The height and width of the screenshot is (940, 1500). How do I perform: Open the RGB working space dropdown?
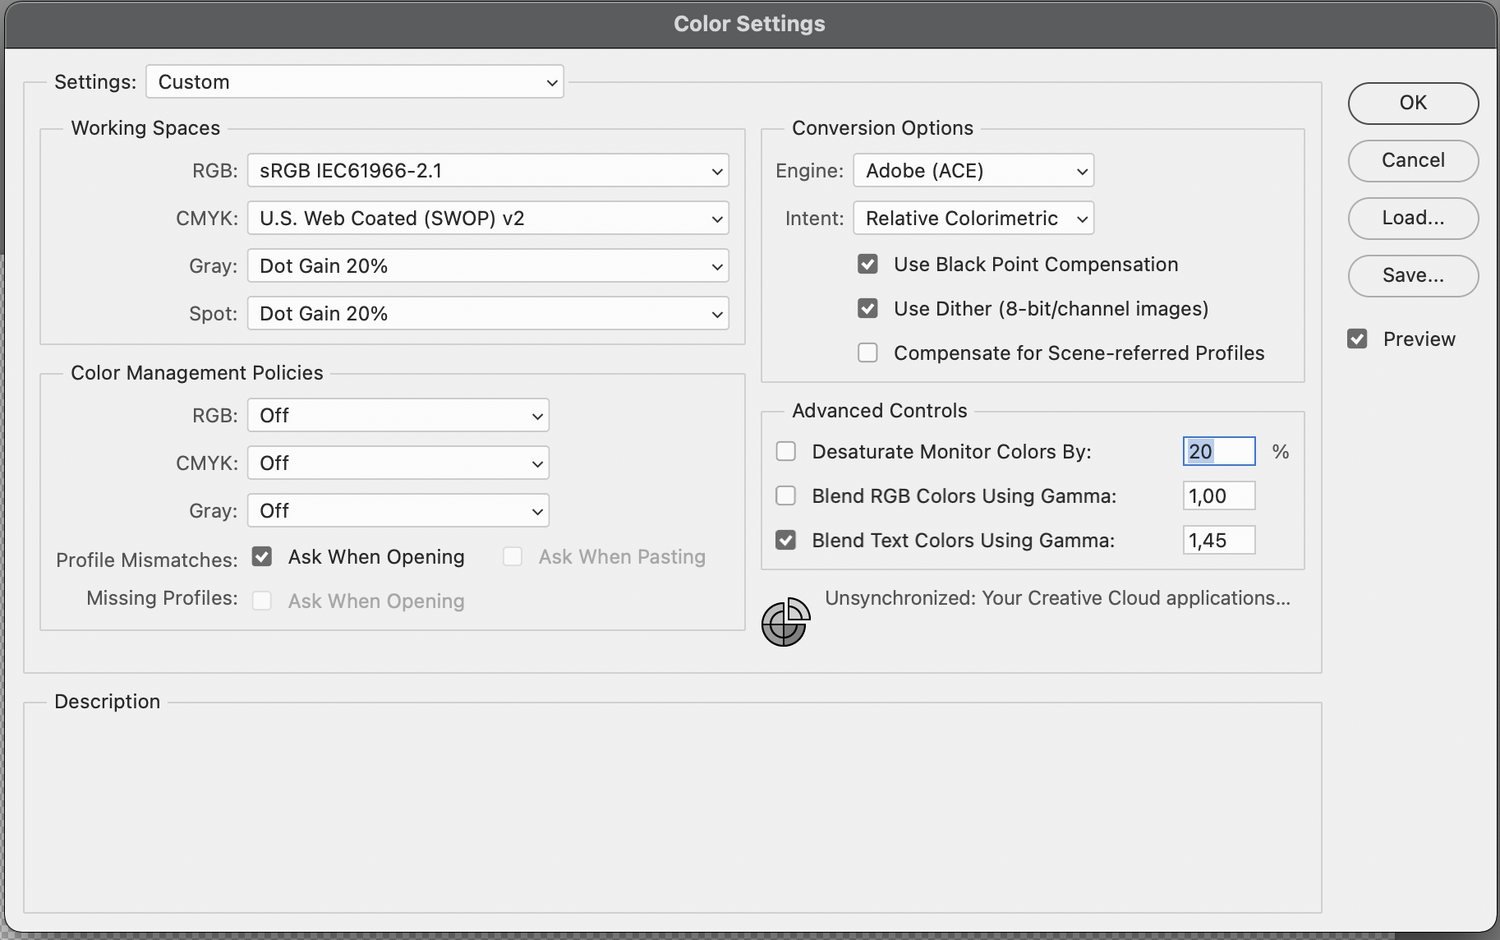(x=488, y=171)
